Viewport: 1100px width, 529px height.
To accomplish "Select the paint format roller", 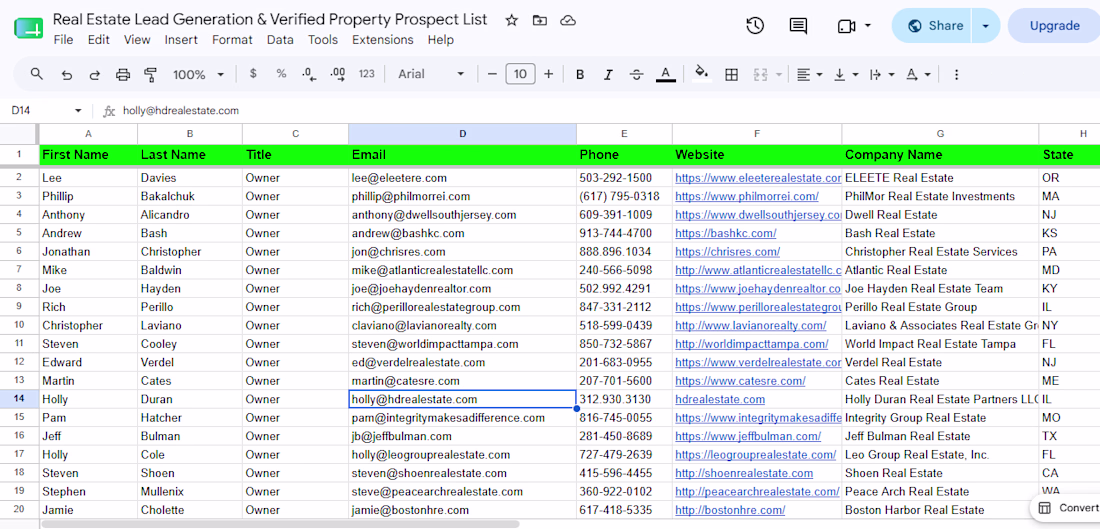I will click(x=149, y=74).
